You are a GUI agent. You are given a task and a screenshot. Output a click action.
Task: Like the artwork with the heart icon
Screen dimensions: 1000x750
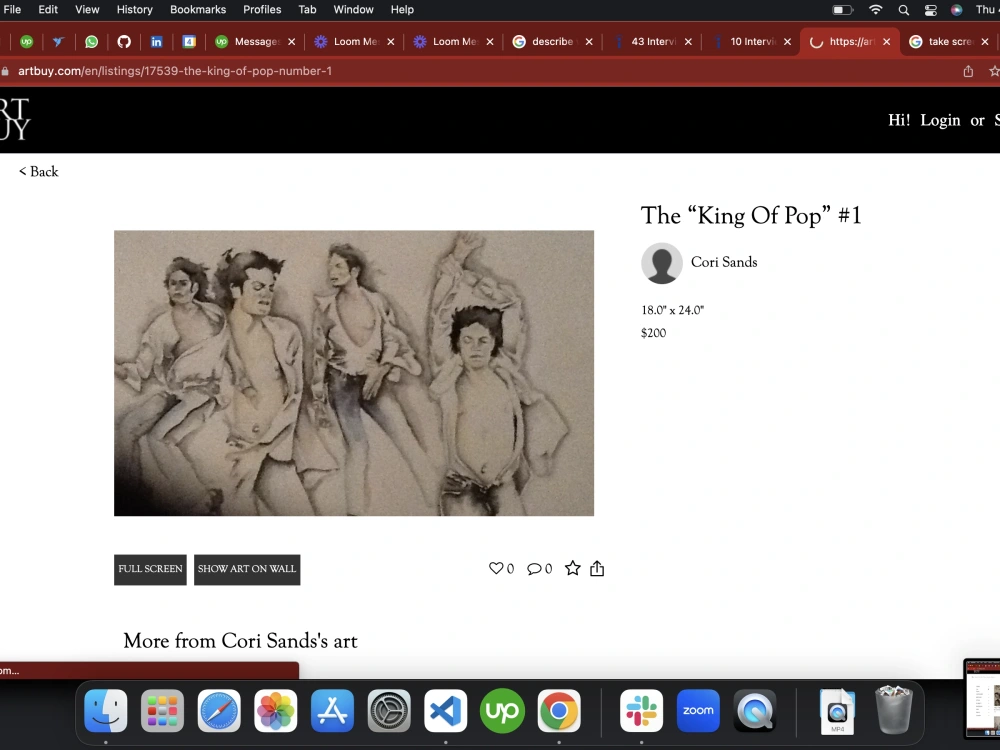point(496,568)
